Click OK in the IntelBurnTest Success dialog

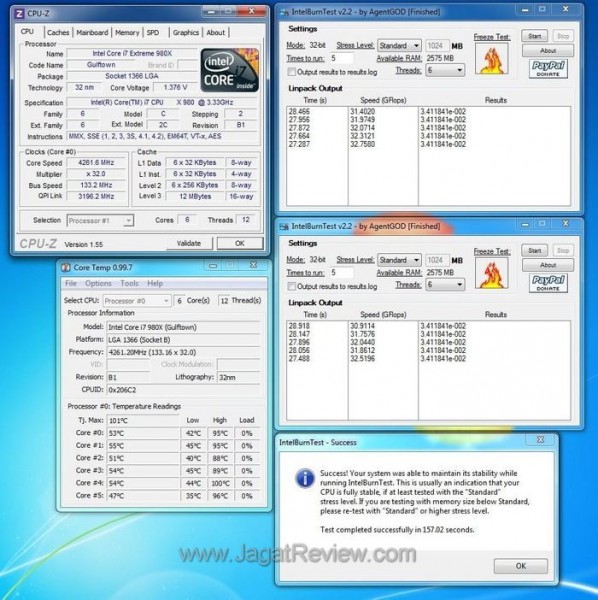coord(521,566)
